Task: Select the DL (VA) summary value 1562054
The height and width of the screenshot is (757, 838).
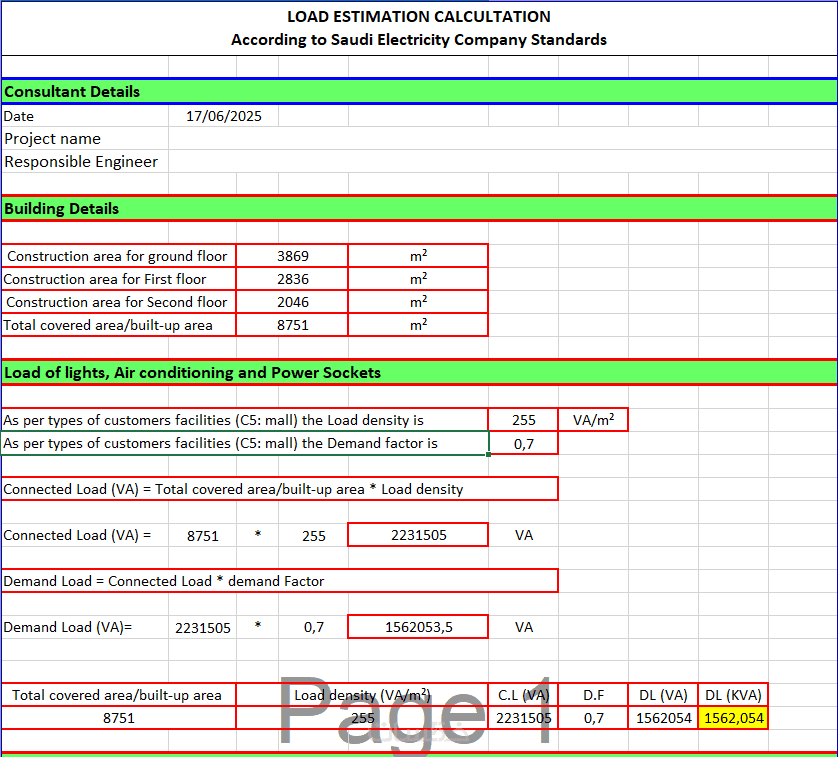Action: click(663, 718)
